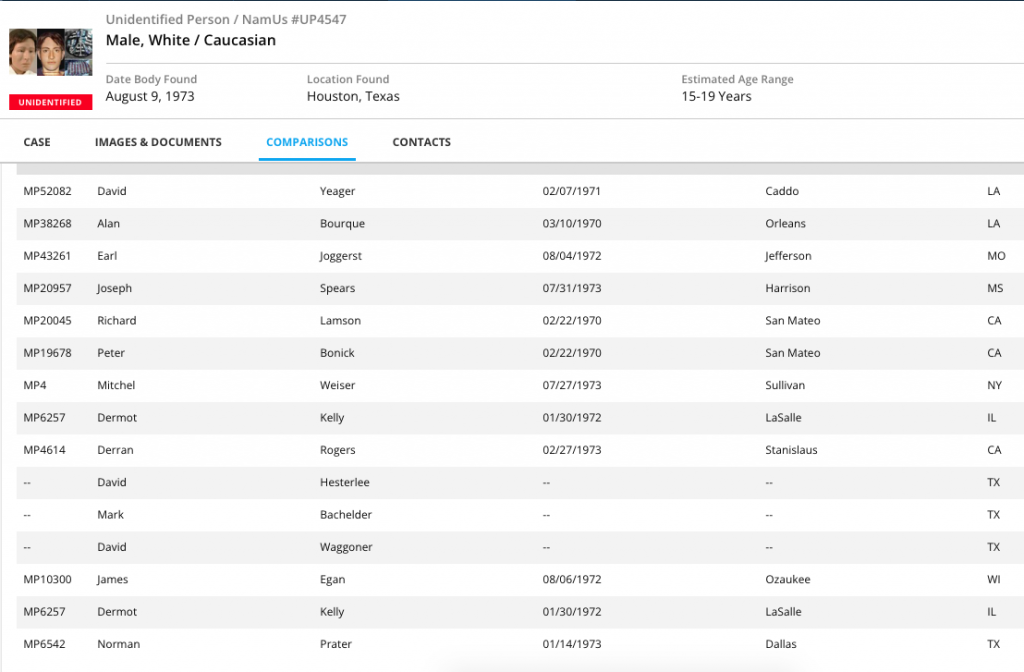Open the MP20957 case entry
This screenshot has width=1024, height=672.
pyautogui.click(x=47, y=289)
